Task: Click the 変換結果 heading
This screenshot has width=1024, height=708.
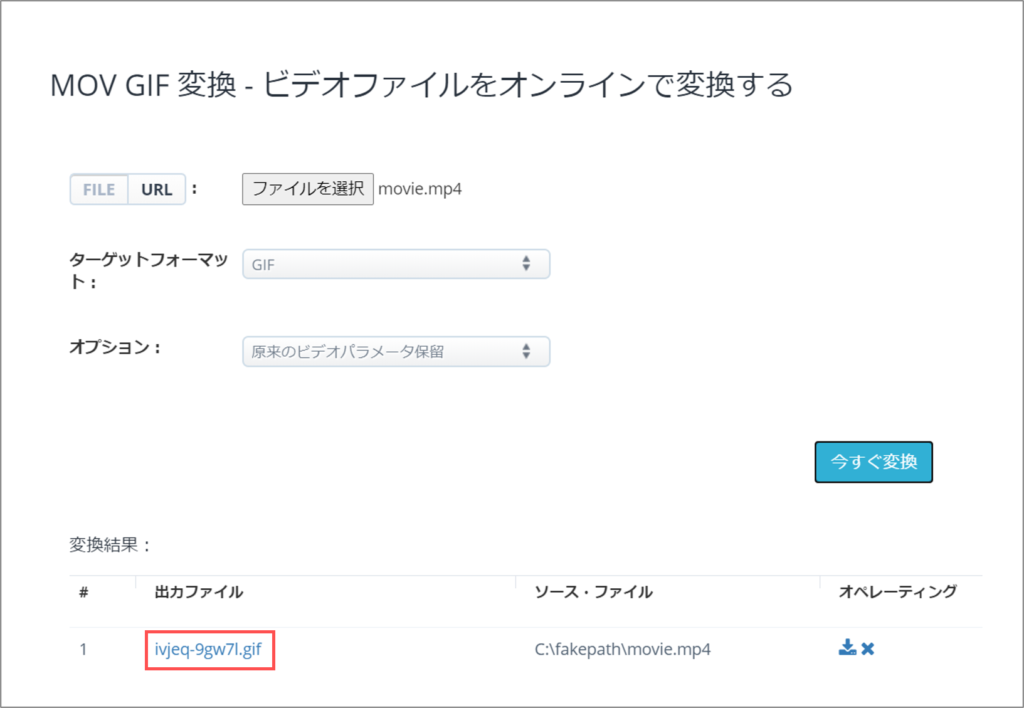Action: click(110, 545)
